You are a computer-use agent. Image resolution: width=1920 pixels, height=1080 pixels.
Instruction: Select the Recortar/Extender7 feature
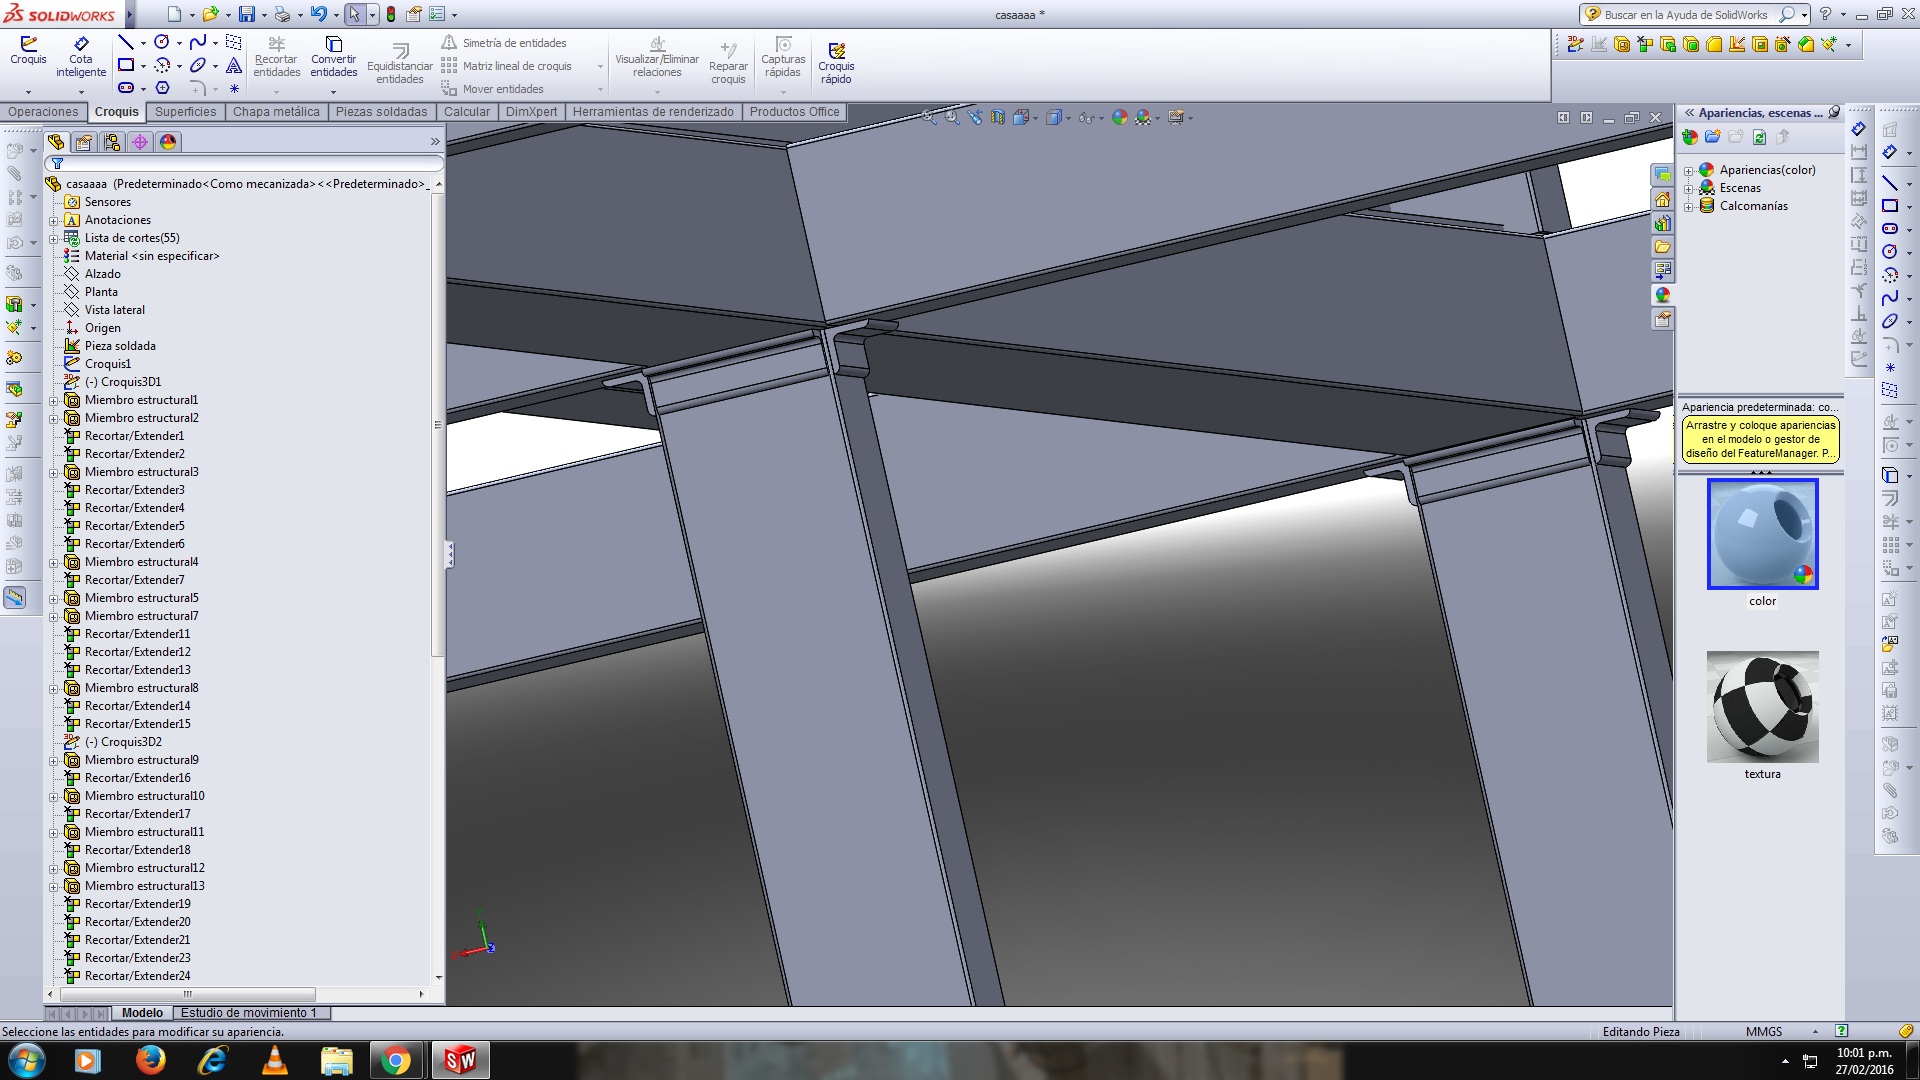tap(134, 580)
